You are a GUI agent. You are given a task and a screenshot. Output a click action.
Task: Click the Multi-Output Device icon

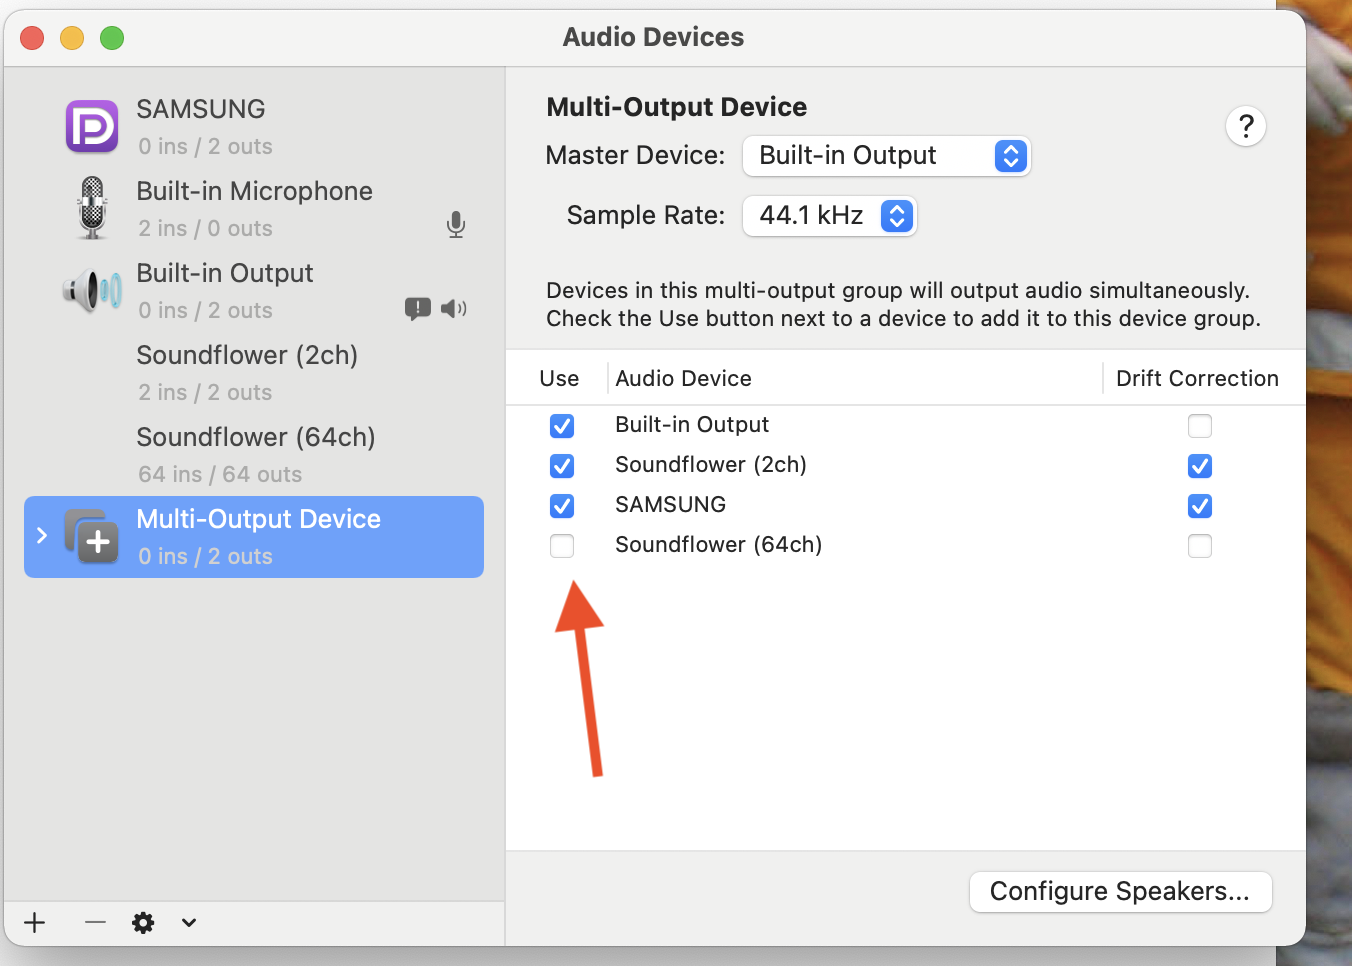[x=92, y=536]
